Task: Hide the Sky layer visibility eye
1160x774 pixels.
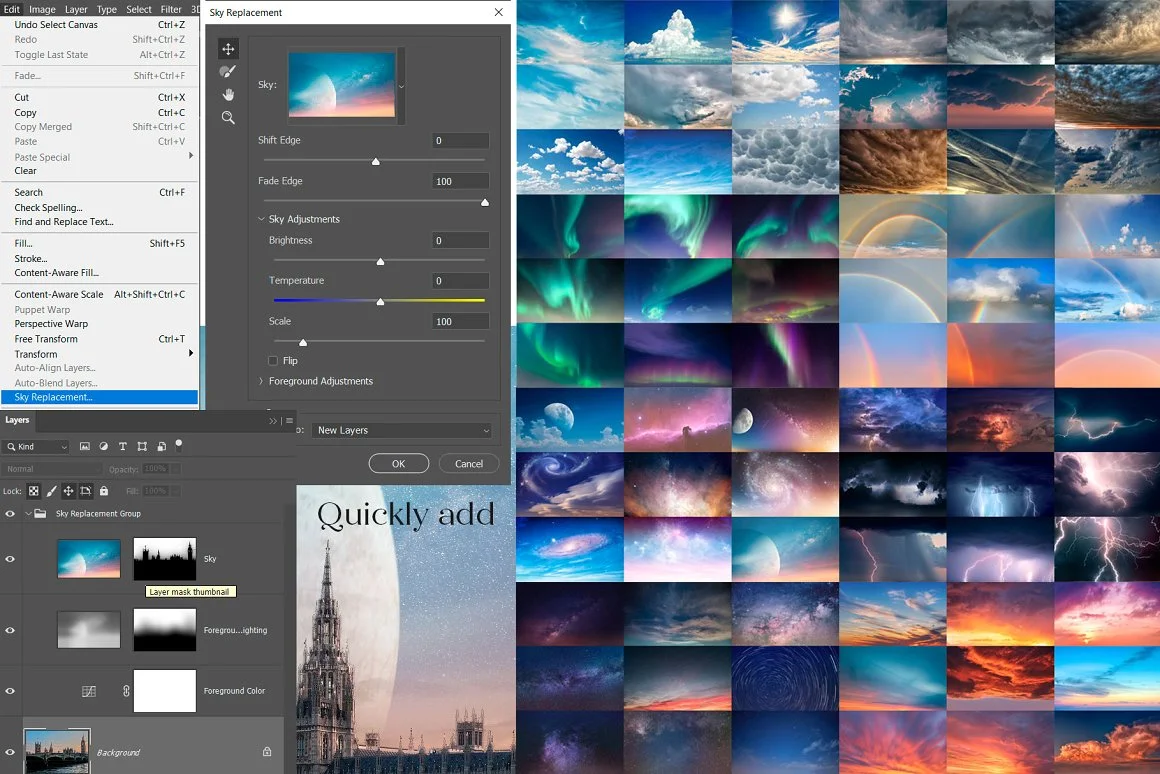Action: point(10,559)
